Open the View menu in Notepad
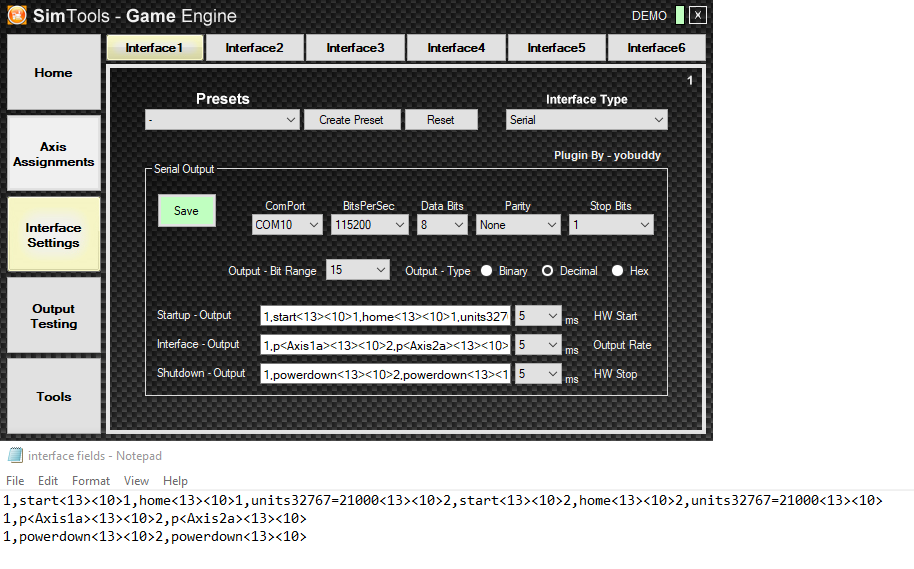The image size is (914, 569). (136, 481)
